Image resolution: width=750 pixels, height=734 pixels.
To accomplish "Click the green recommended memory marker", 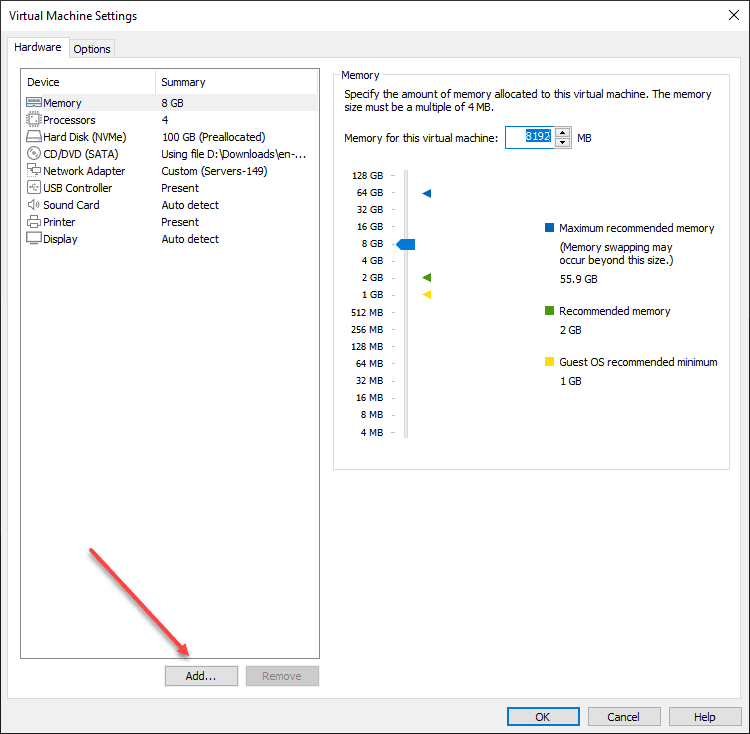I will coord(427,277).
